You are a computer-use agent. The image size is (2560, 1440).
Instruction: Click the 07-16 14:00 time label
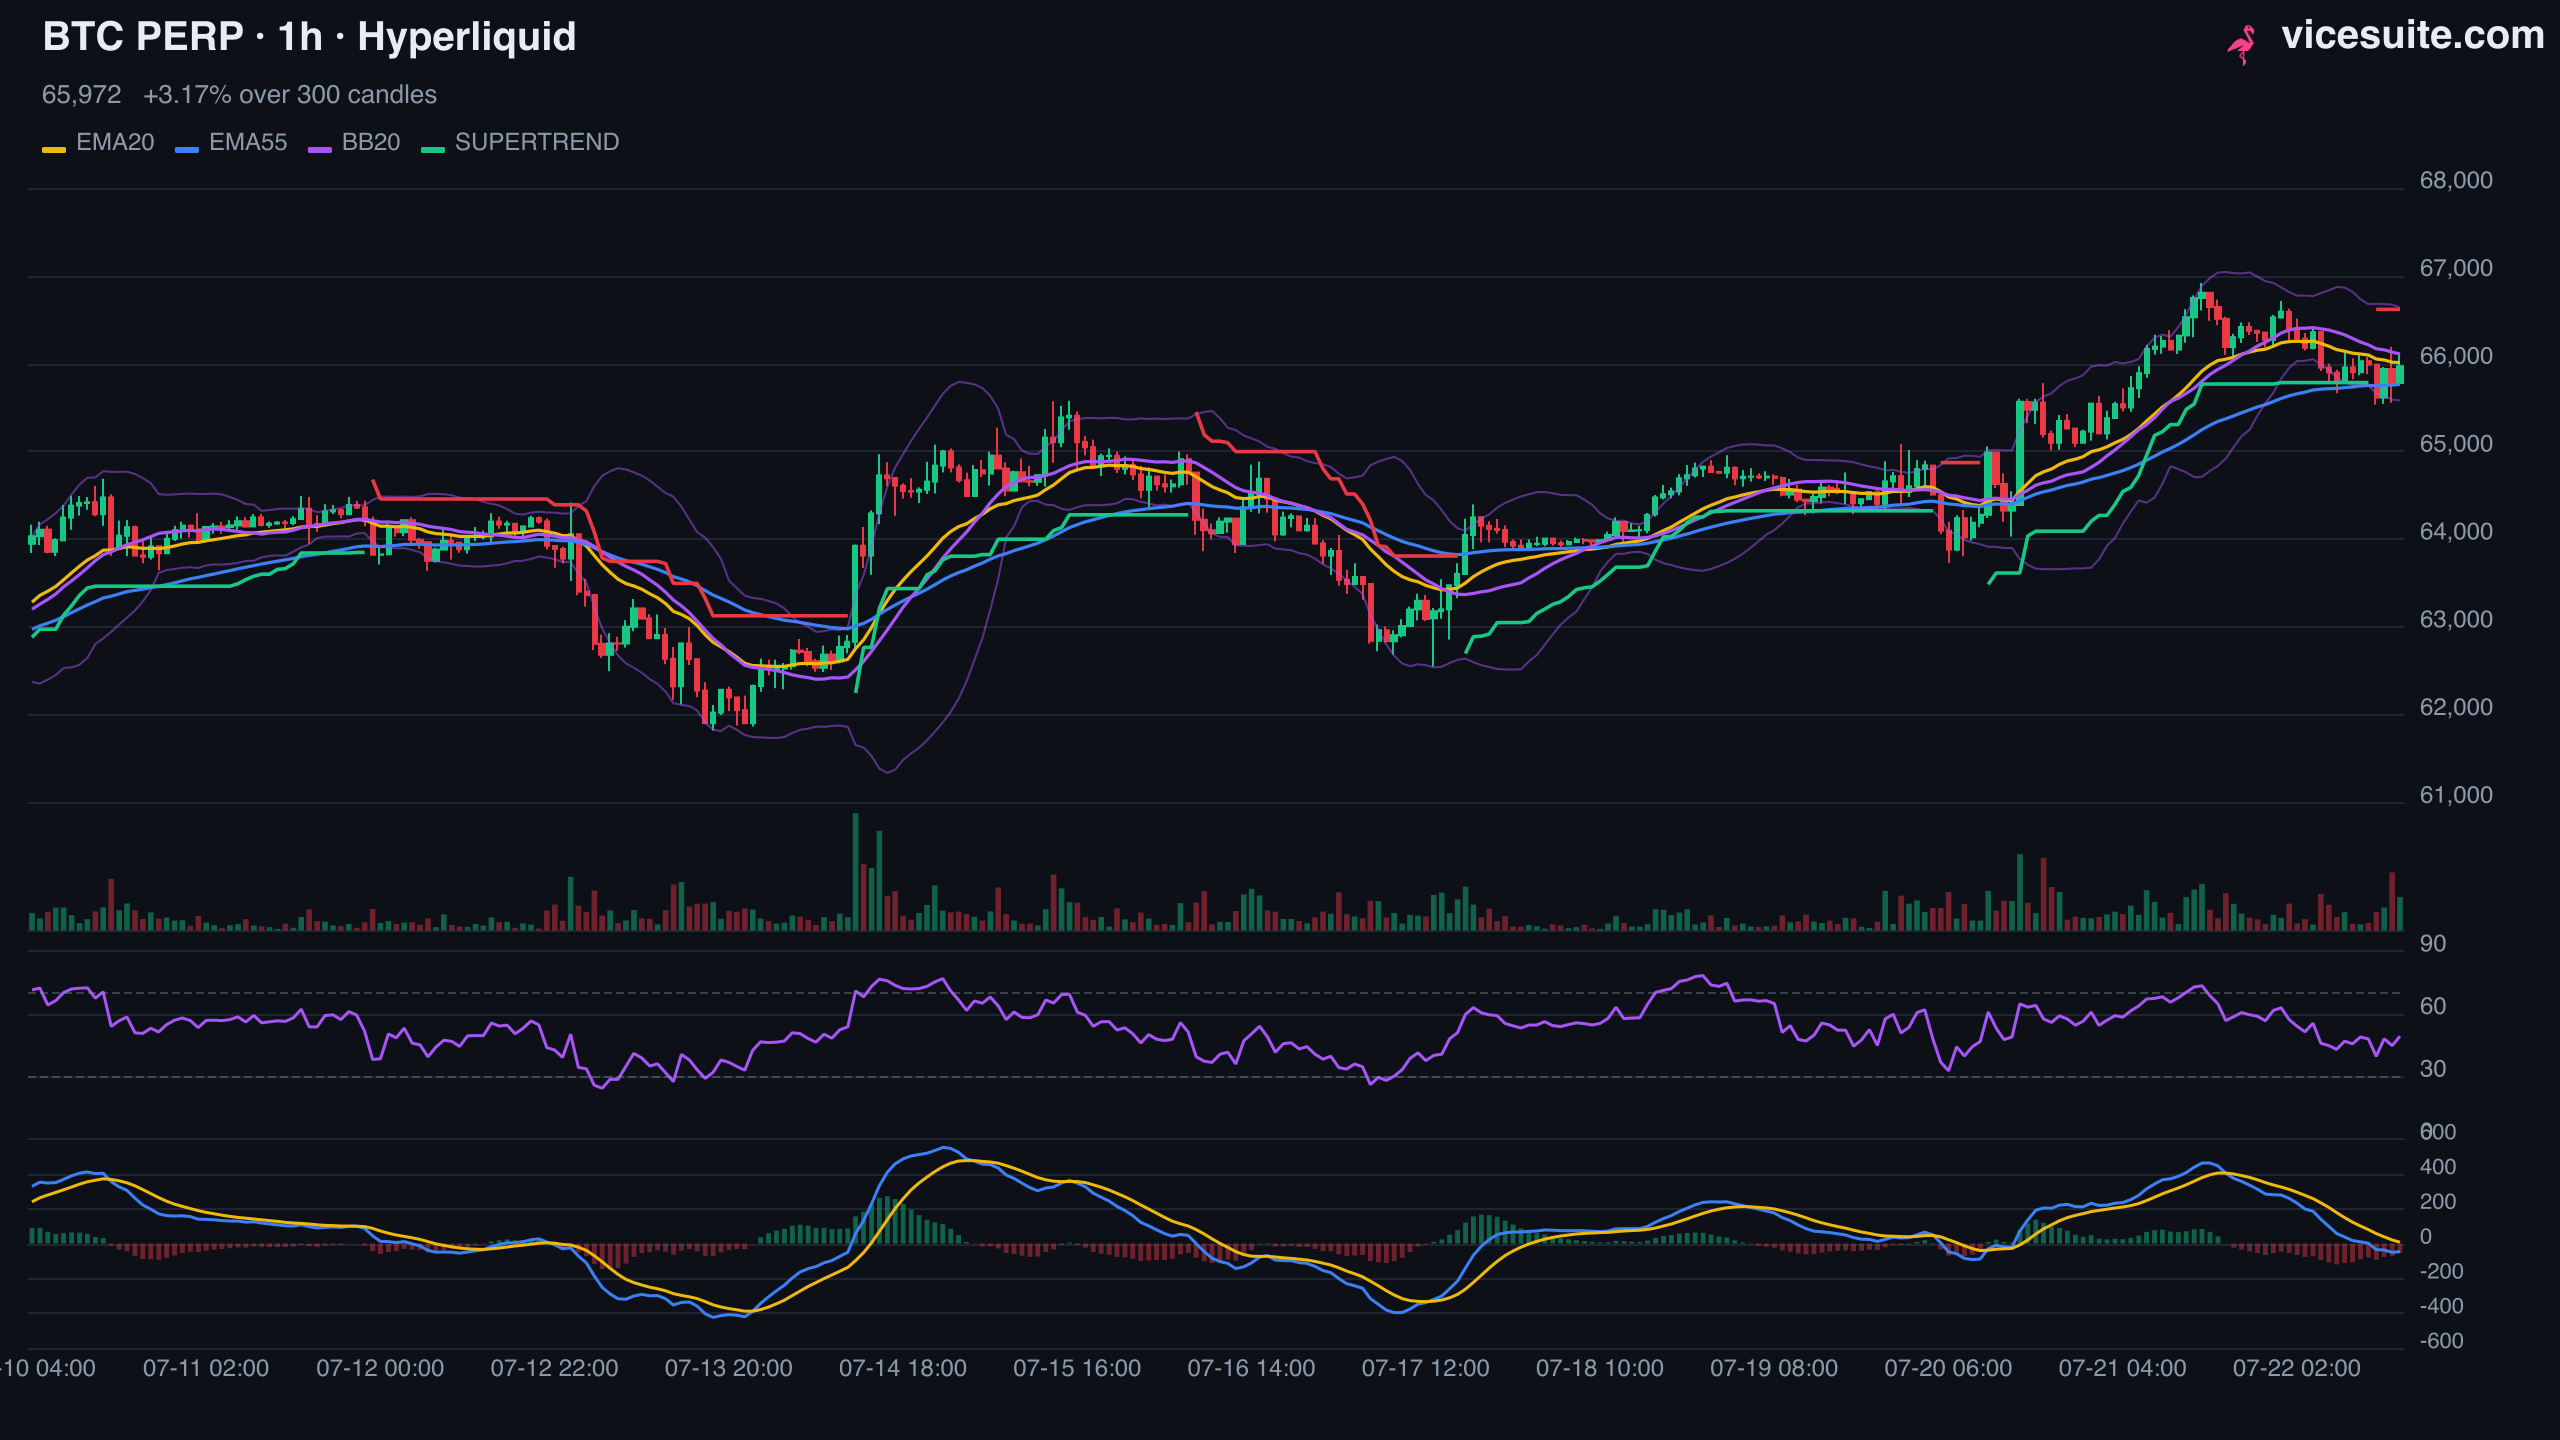coord(1251,1368)
